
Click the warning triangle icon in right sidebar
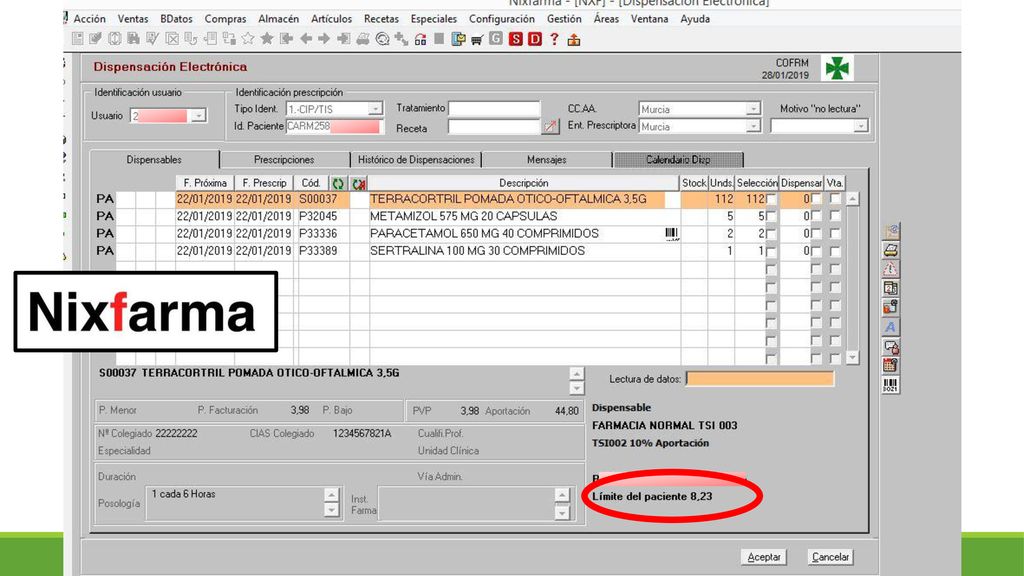(890, 269)
